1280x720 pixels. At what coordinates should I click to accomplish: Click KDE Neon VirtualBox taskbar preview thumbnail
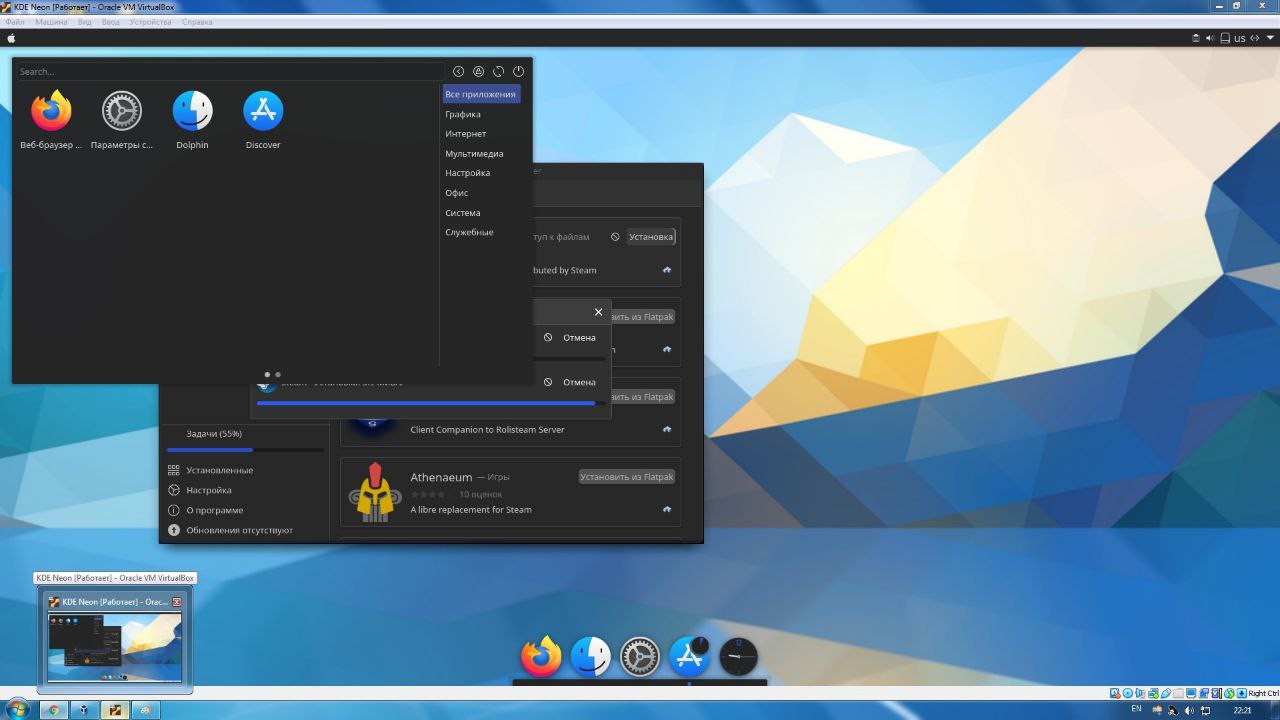pyautogui.click(x=115, y=647)
